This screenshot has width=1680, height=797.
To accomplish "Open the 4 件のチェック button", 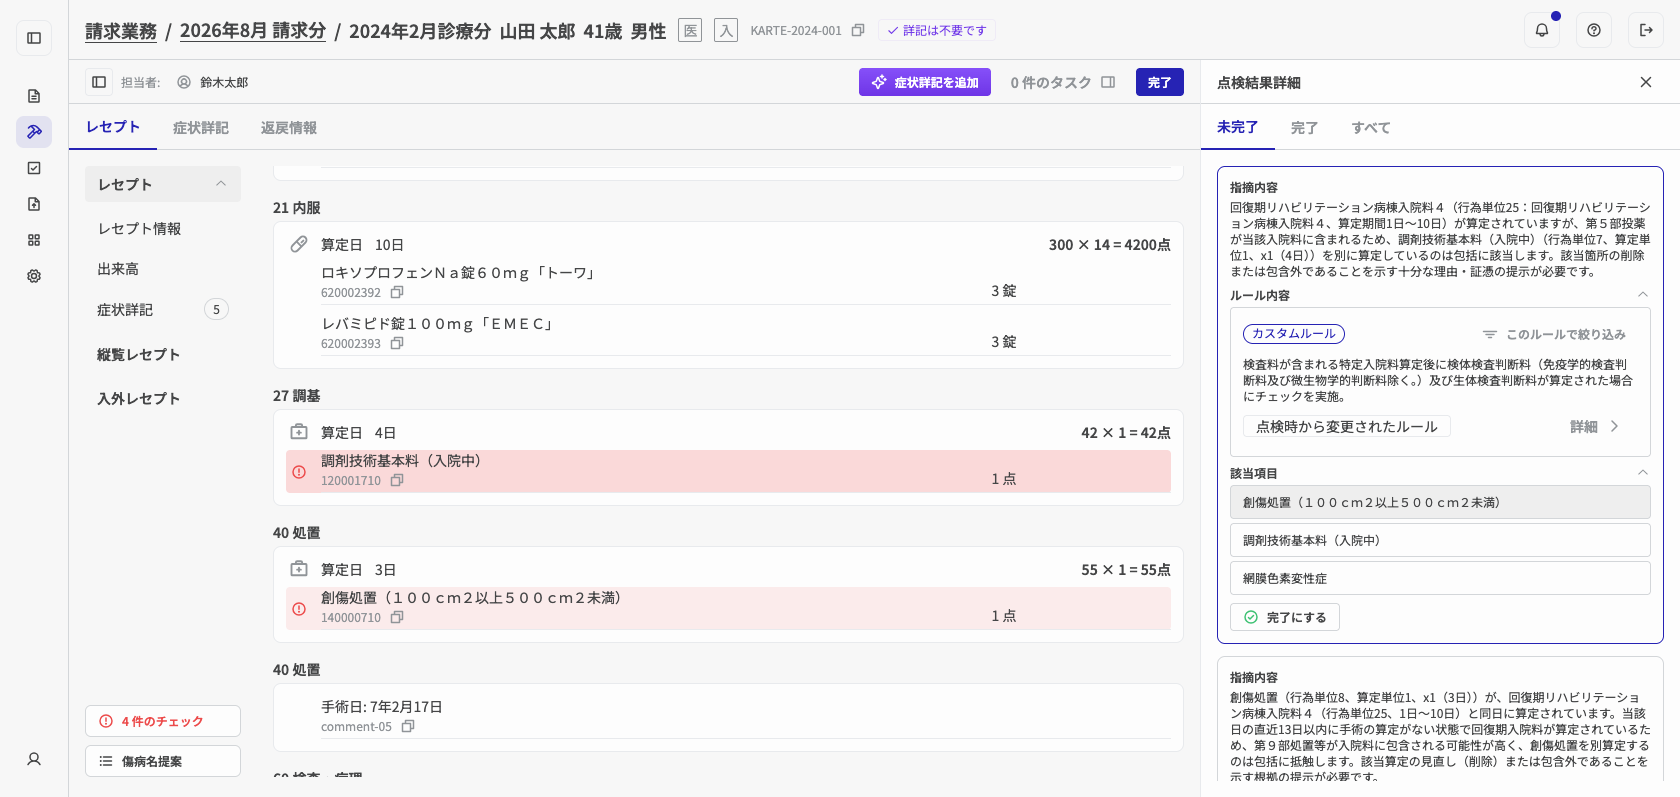I will click(x=163, y=721).
